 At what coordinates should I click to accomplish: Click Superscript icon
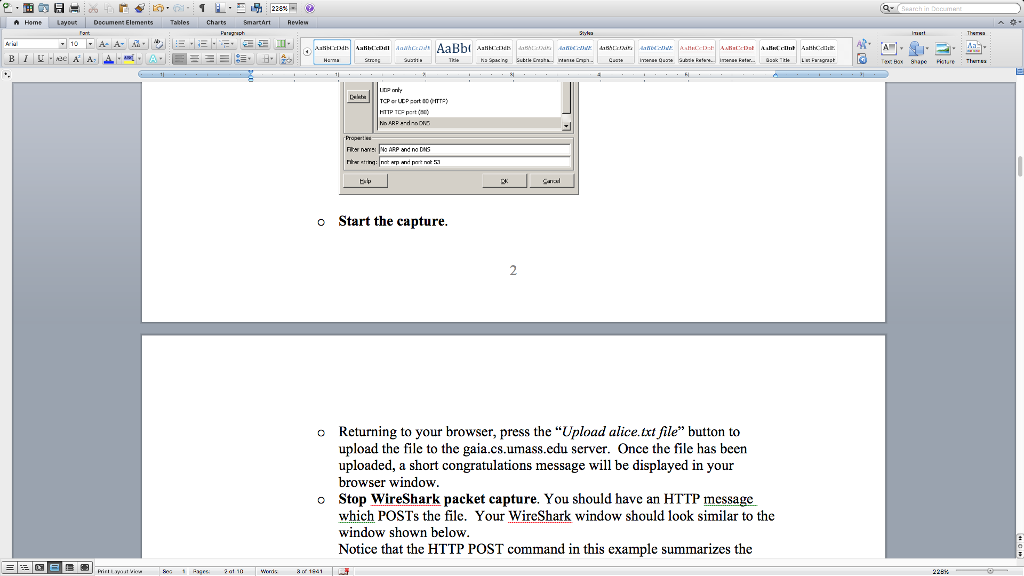pos(76,59)
